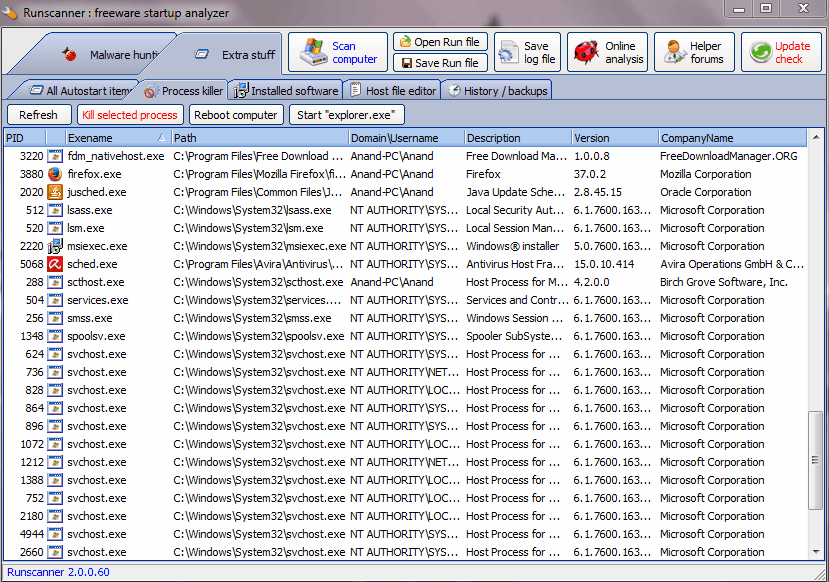Click the Save Run file button
Screen dimensions: 829x582
440,63
